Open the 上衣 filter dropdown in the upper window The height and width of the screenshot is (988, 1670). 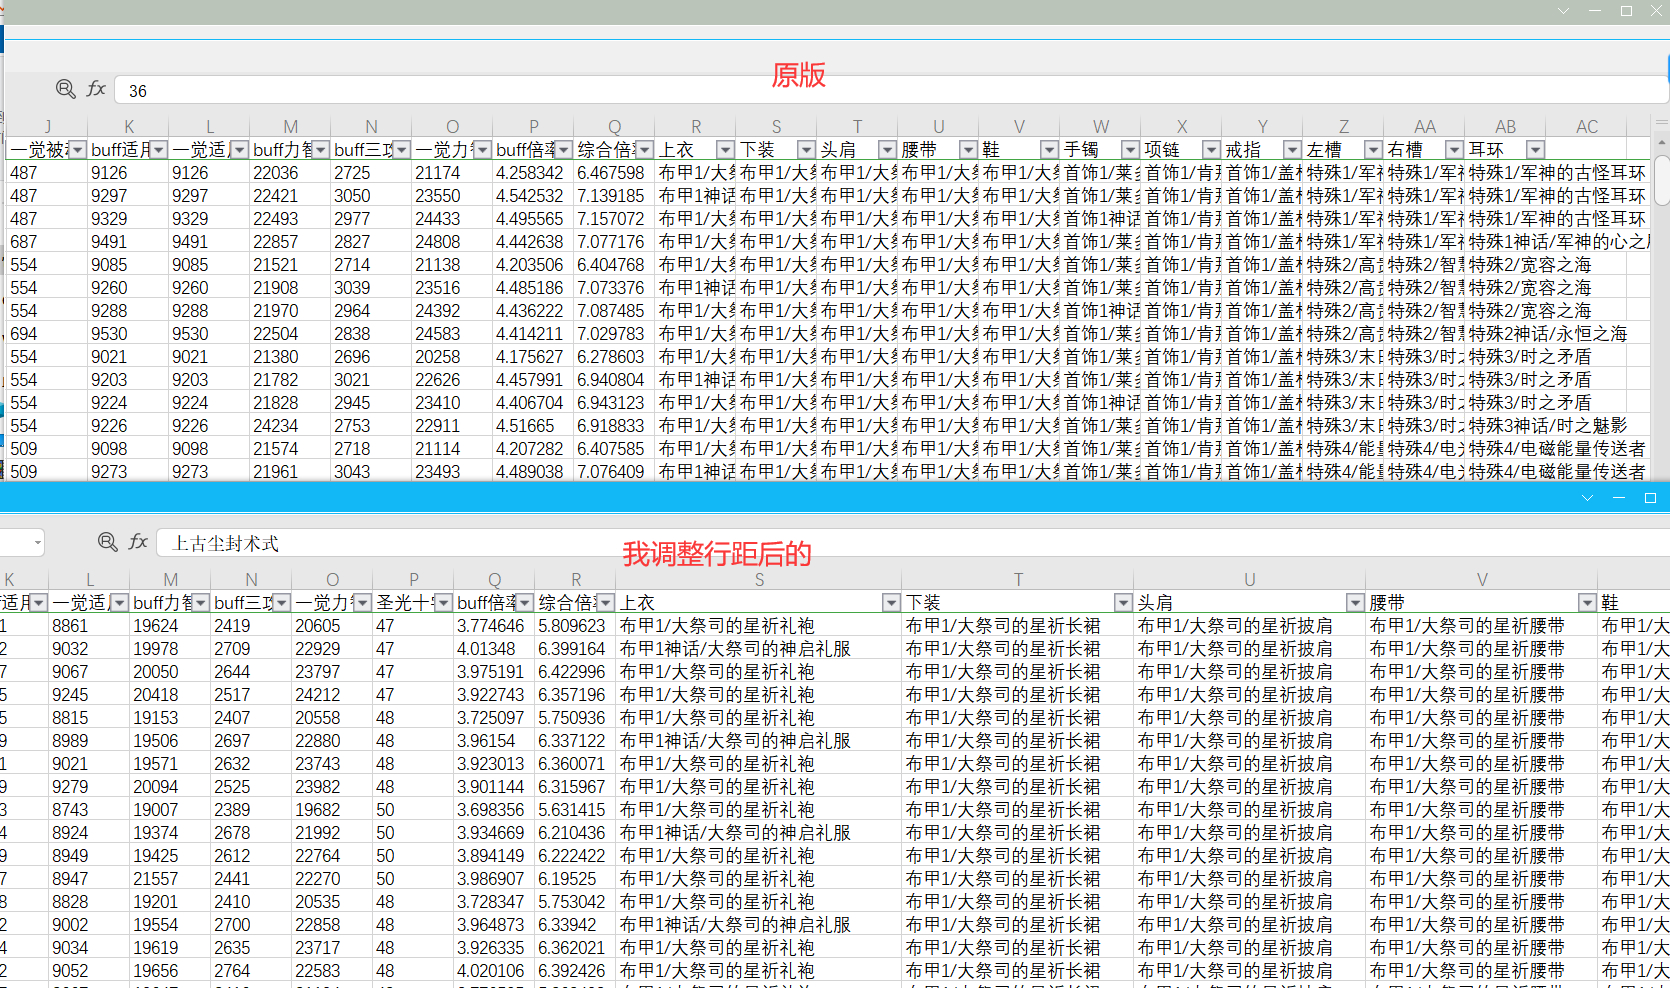[725, 150]
